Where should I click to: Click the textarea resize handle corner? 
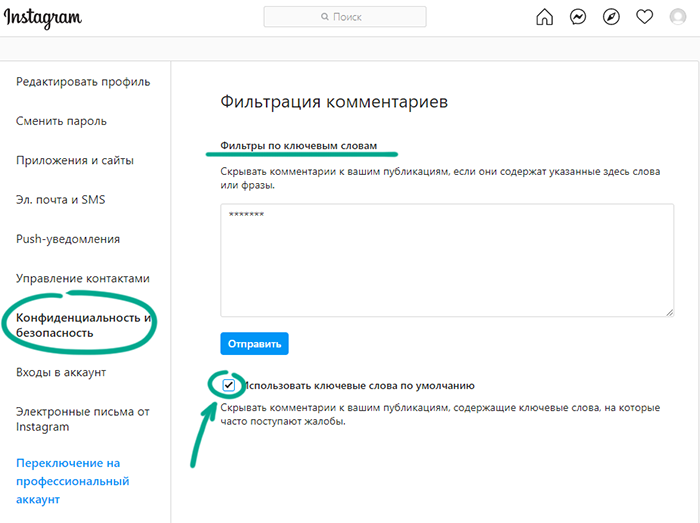(x=669, y=313)
